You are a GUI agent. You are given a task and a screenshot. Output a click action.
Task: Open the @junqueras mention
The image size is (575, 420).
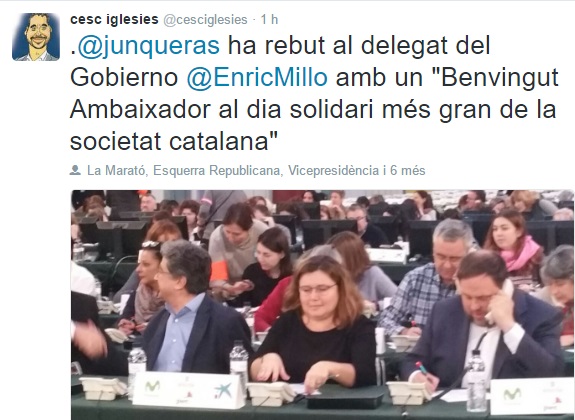(x=149, y=46)
